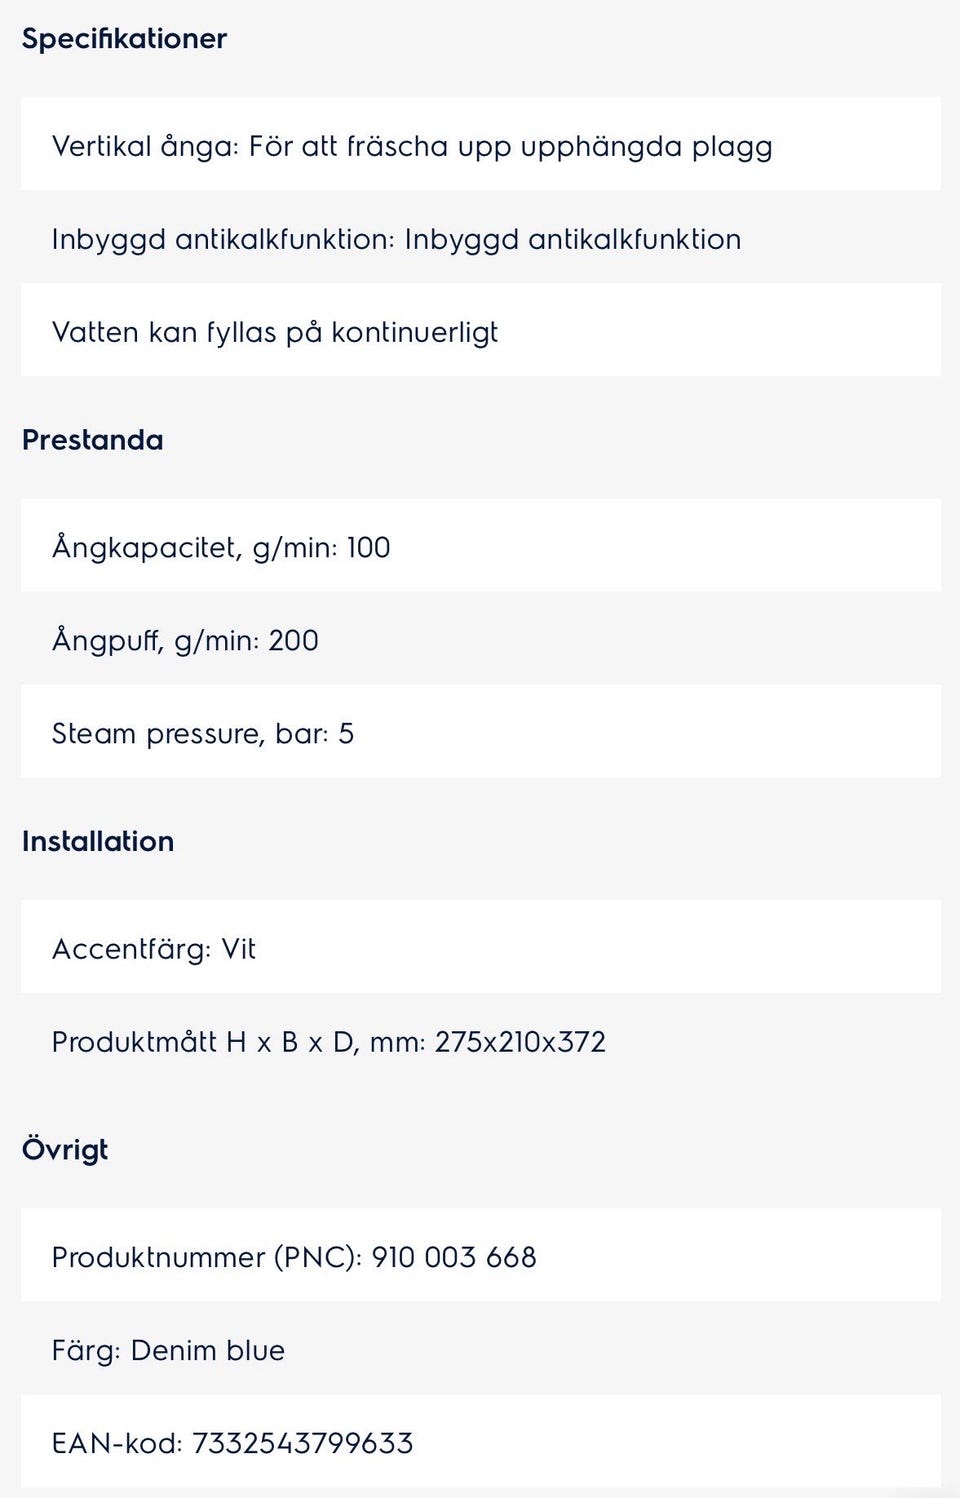Click the EAN number 7332543799633
Screen dimensions: 960x1498
click(x=302, y=1444)
